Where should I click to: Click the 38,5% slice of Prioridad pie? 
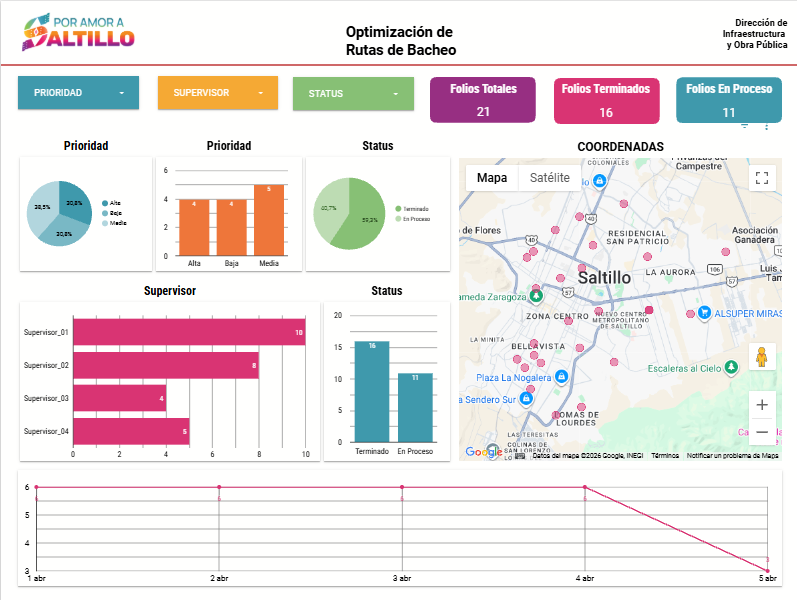pos(41,207)
